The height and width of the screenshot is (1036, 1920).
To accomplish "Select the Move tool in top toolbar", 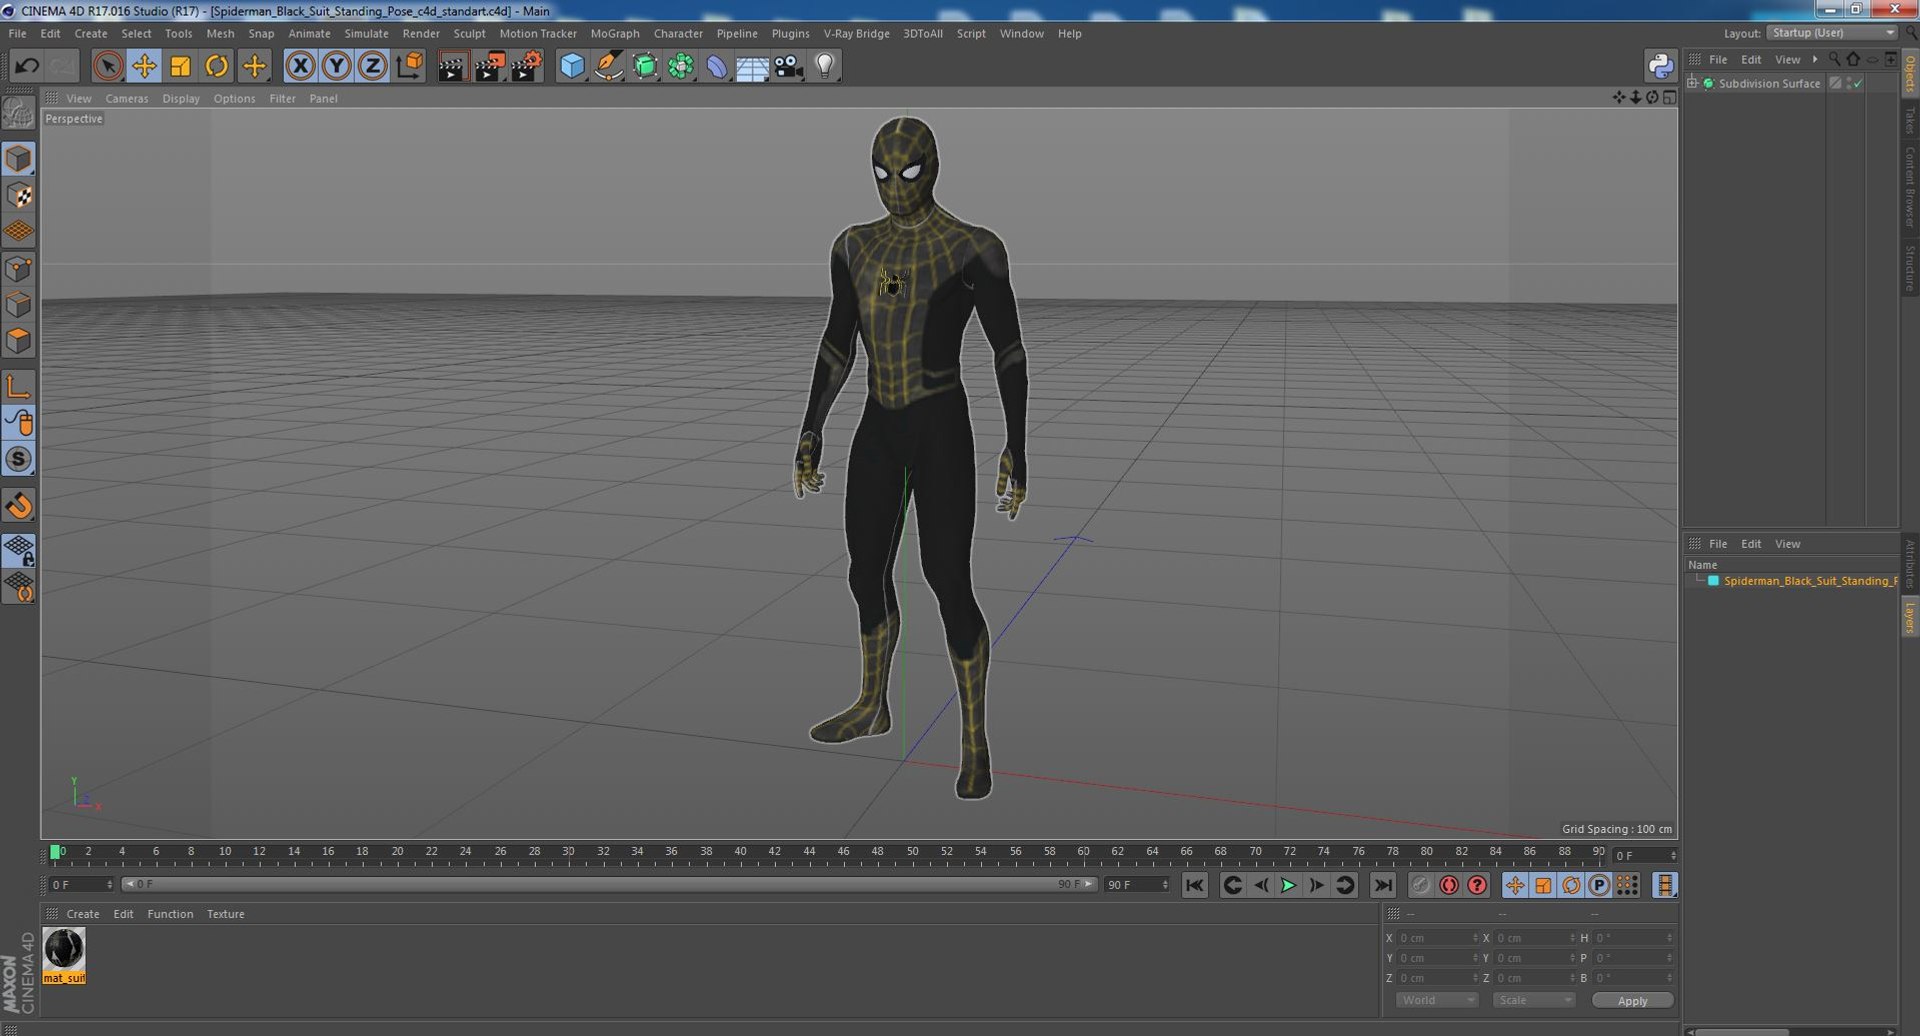I will [x=144, y=67].
